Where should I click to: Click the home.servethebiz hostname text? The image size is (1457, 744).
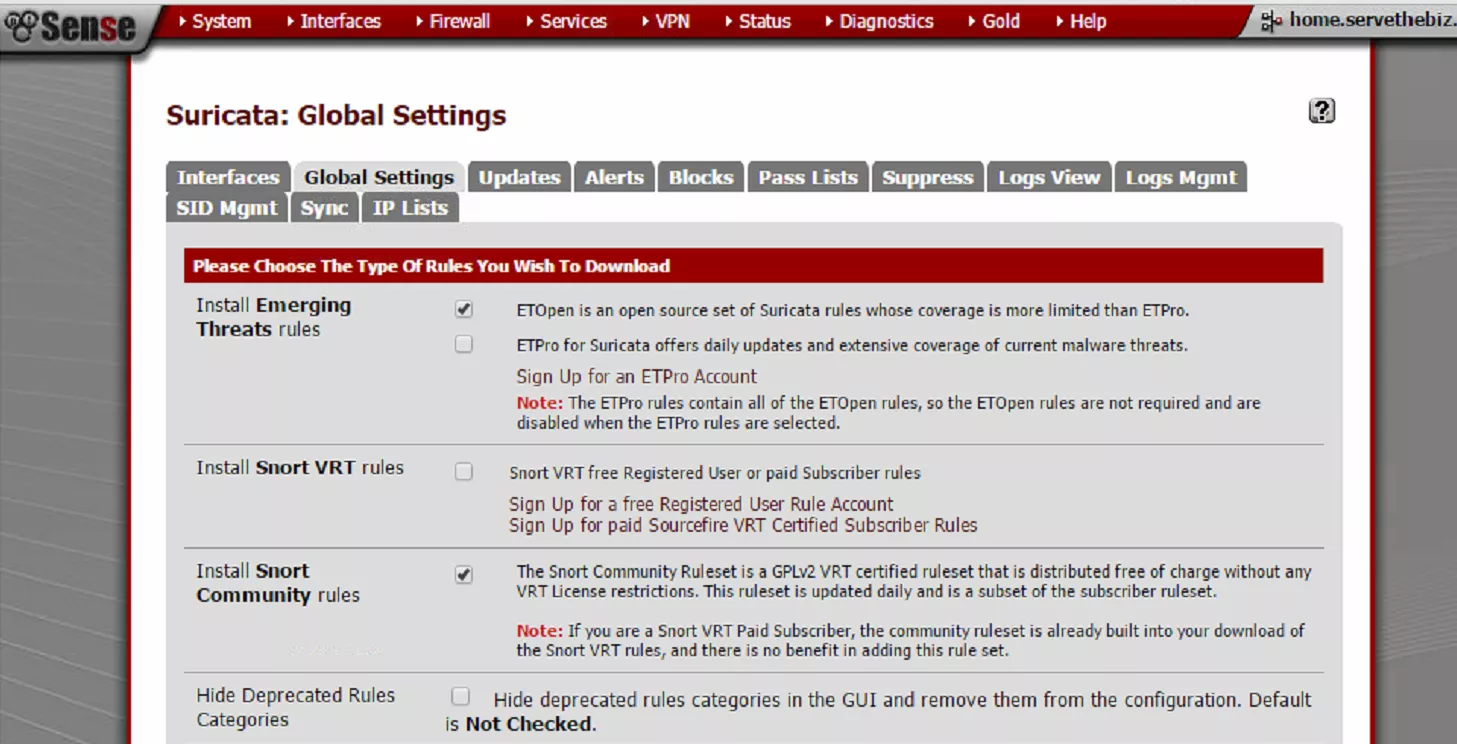(1372, 20)
